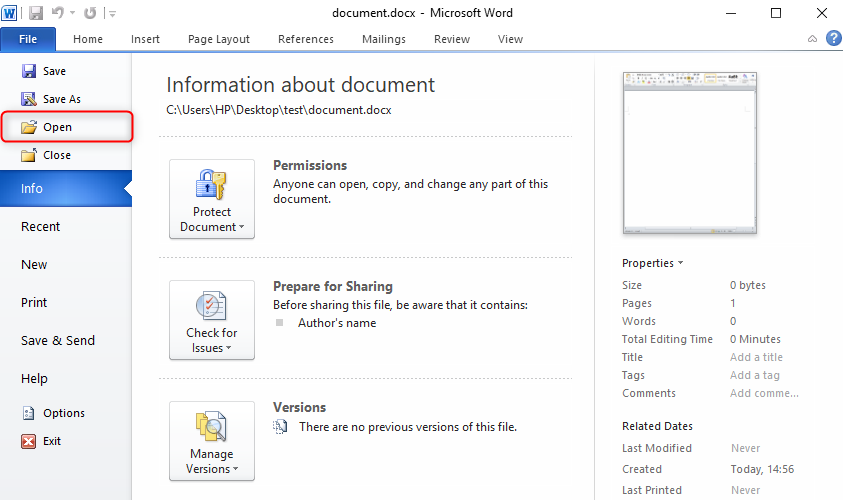843x500 pixels.
Task: Customize Quick Access Toolbar dropdown arrow
Action: tap(112, 14)
